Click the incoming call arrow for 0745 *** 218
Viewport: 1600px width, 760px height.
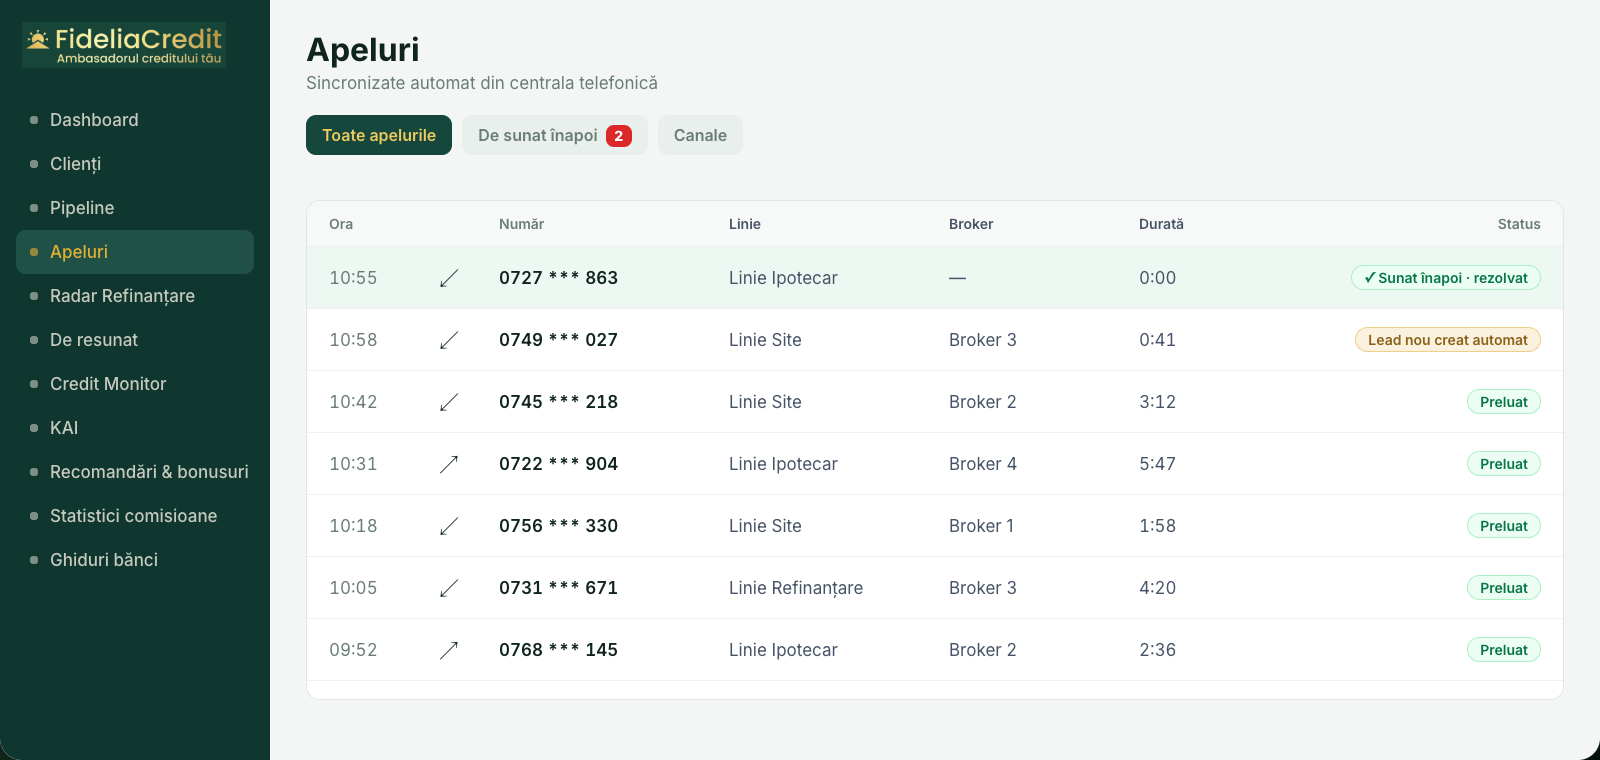tap(449, 402)
